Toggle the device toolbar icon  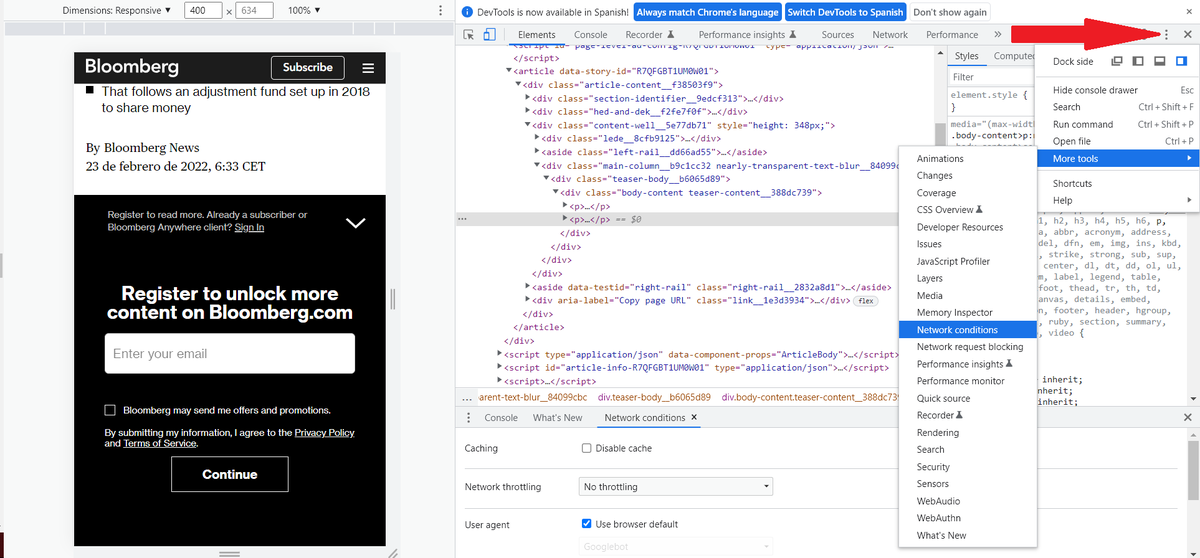pos(490,35)
